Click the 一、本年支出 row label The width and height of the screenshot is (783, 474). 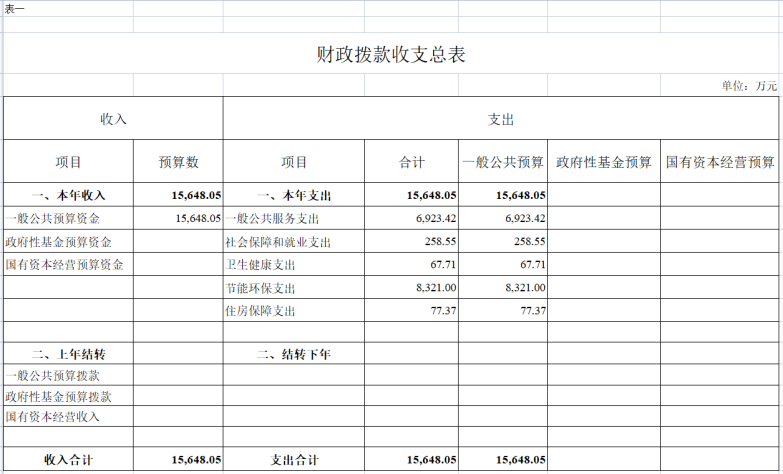[294, 195]
